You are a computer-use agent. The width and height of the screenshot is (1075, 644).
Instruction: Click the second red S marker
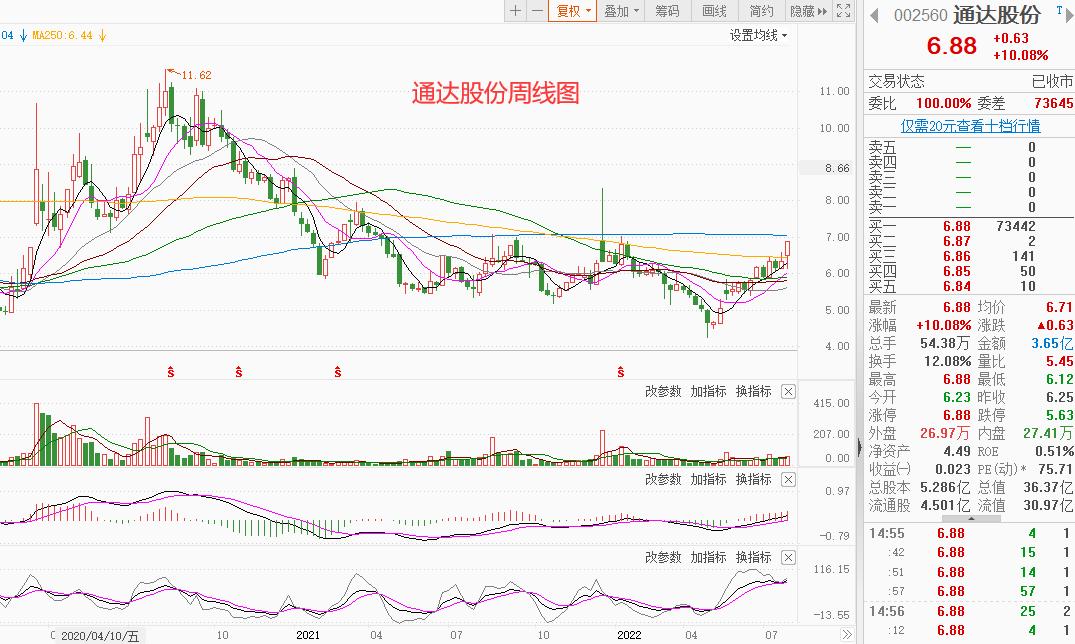(x=239, y=372)
